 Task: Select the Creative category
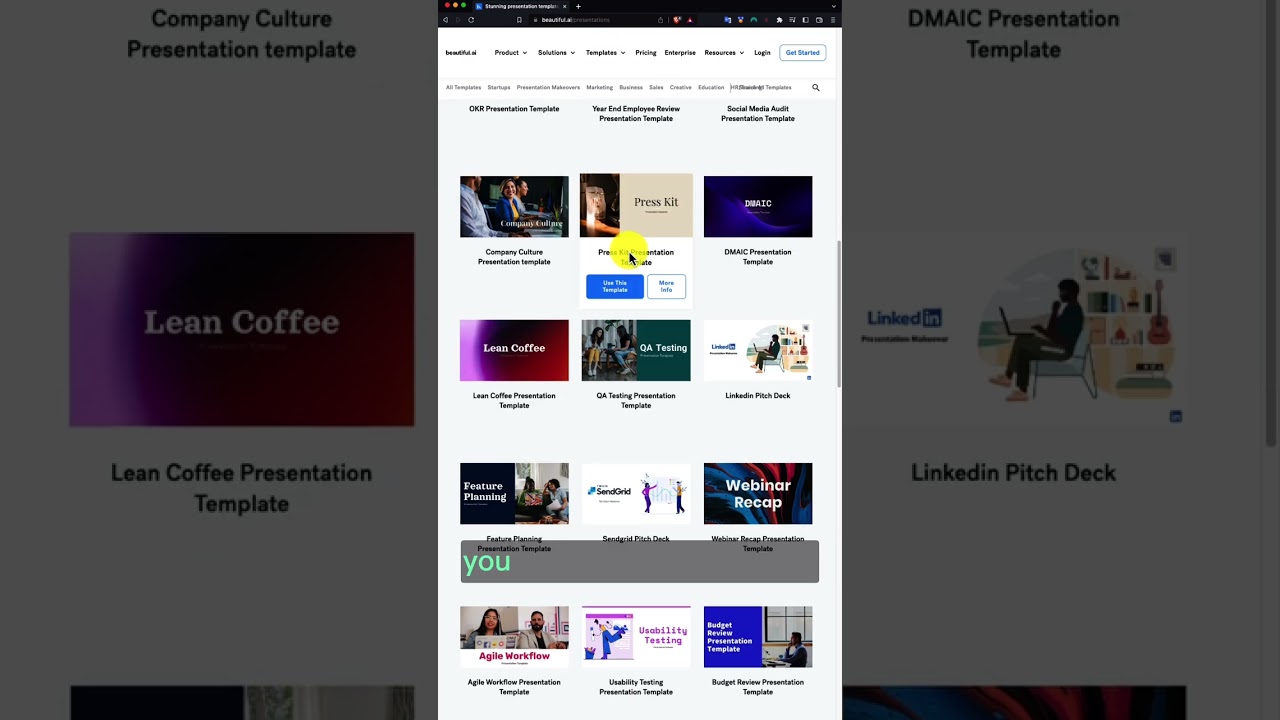pyautogui.click(x=681, y=88)
